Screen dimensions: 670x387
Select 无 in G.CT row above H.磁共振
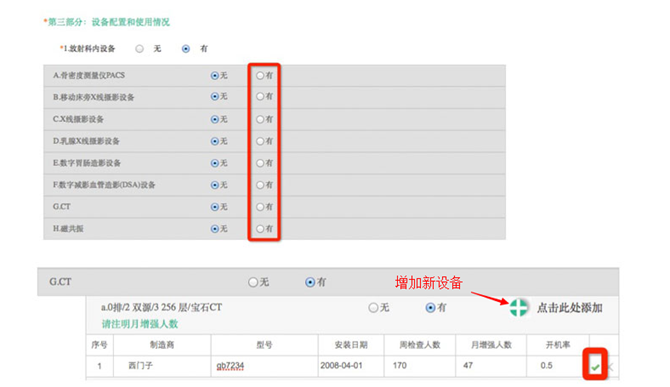click(x=215, y=207)
